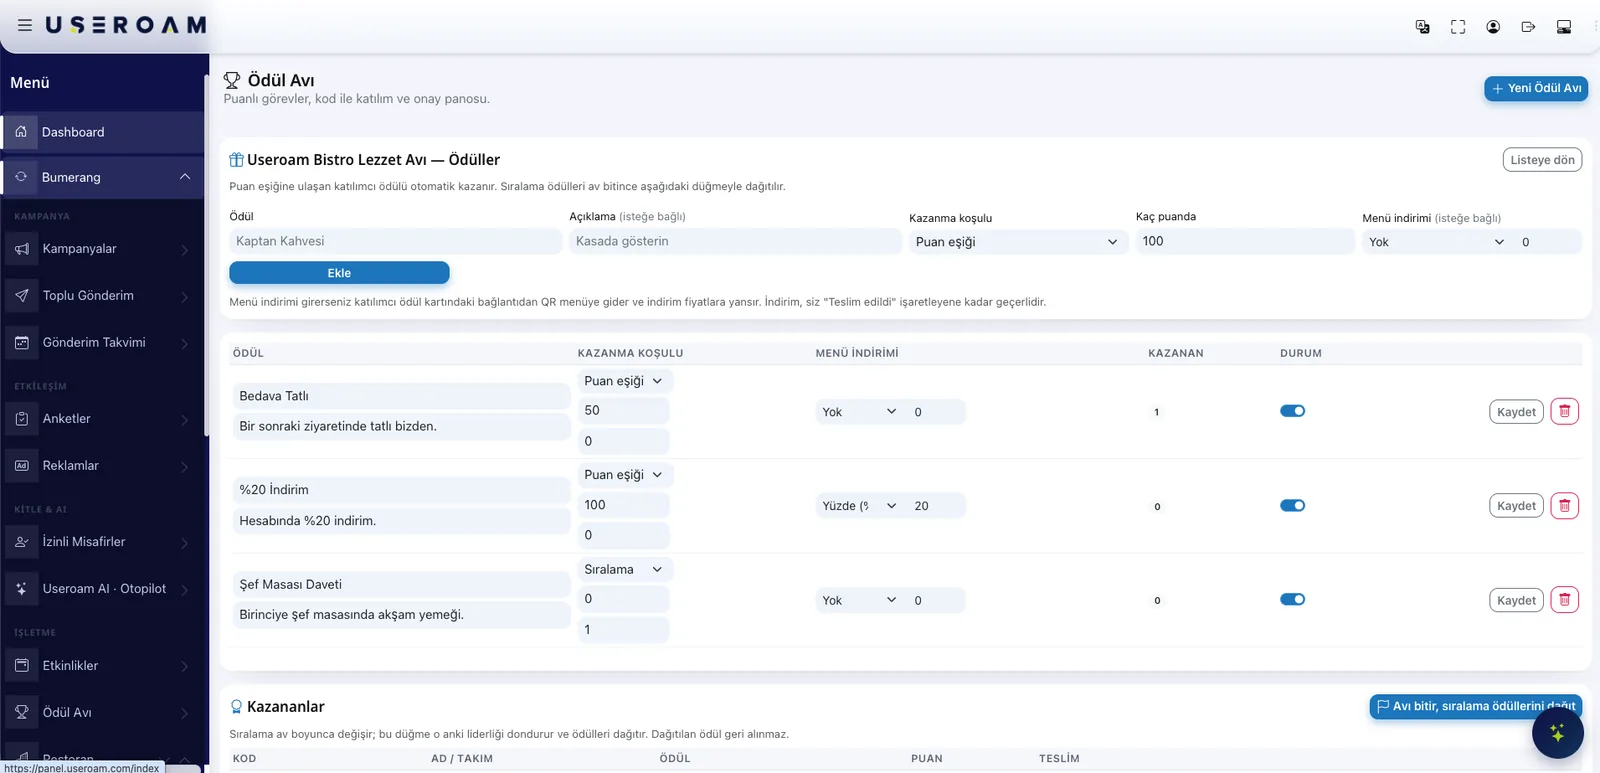This screenshot has width=1600, height=773.
Task: Open Etkinlikler in the sidebar menu
Action: coord(102,666)
